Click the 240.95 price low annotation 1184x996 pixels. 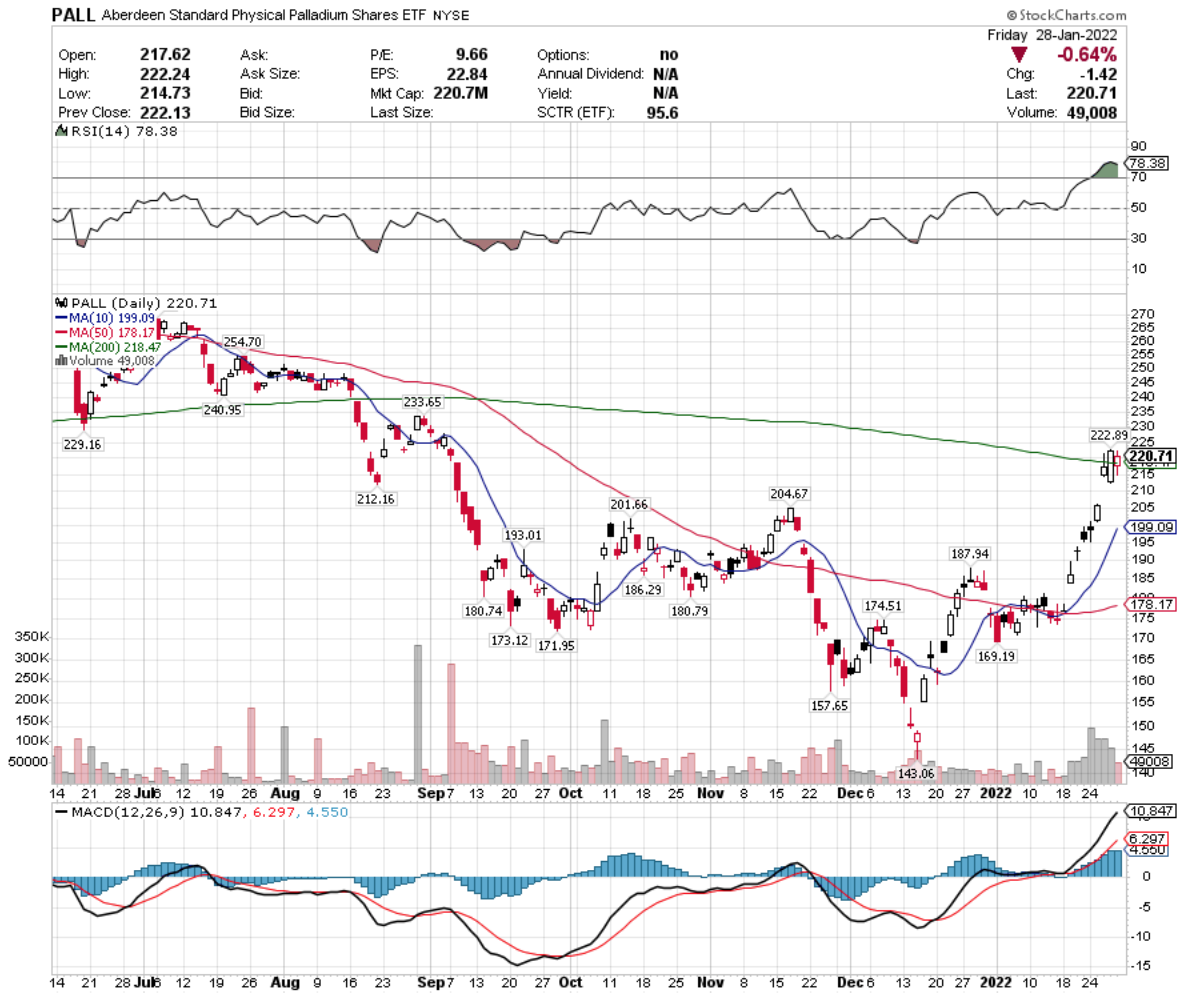(x=222, y=410)
